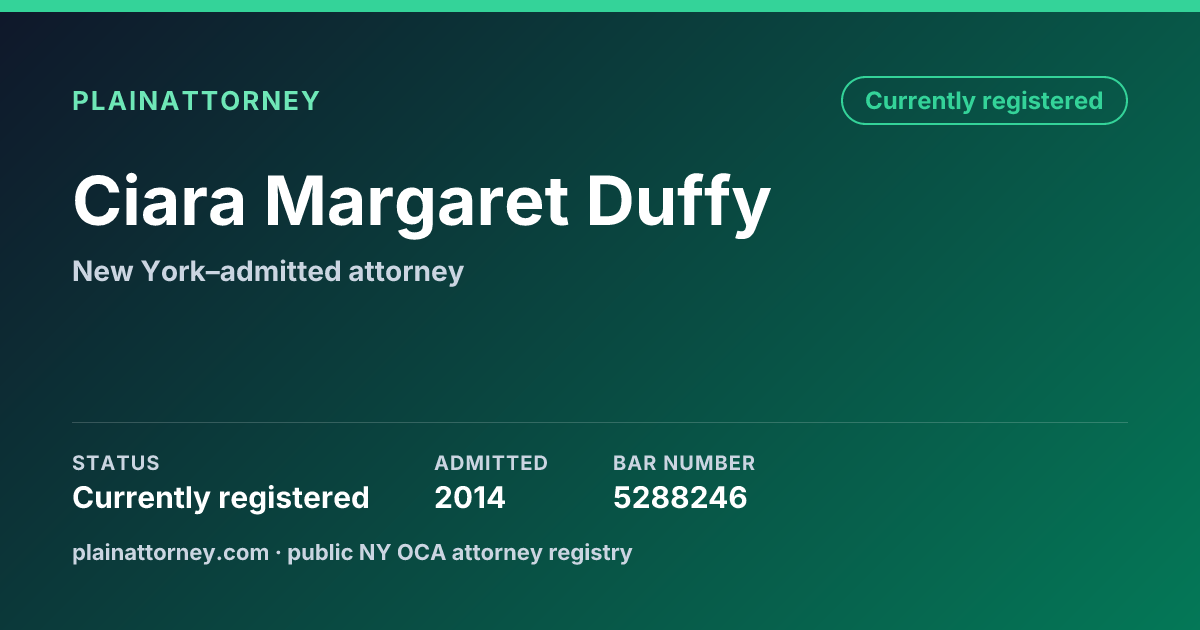This screenshot has height=630, width=1200.
Task: Click the ADMITTED label
Action: pos(491,463)
